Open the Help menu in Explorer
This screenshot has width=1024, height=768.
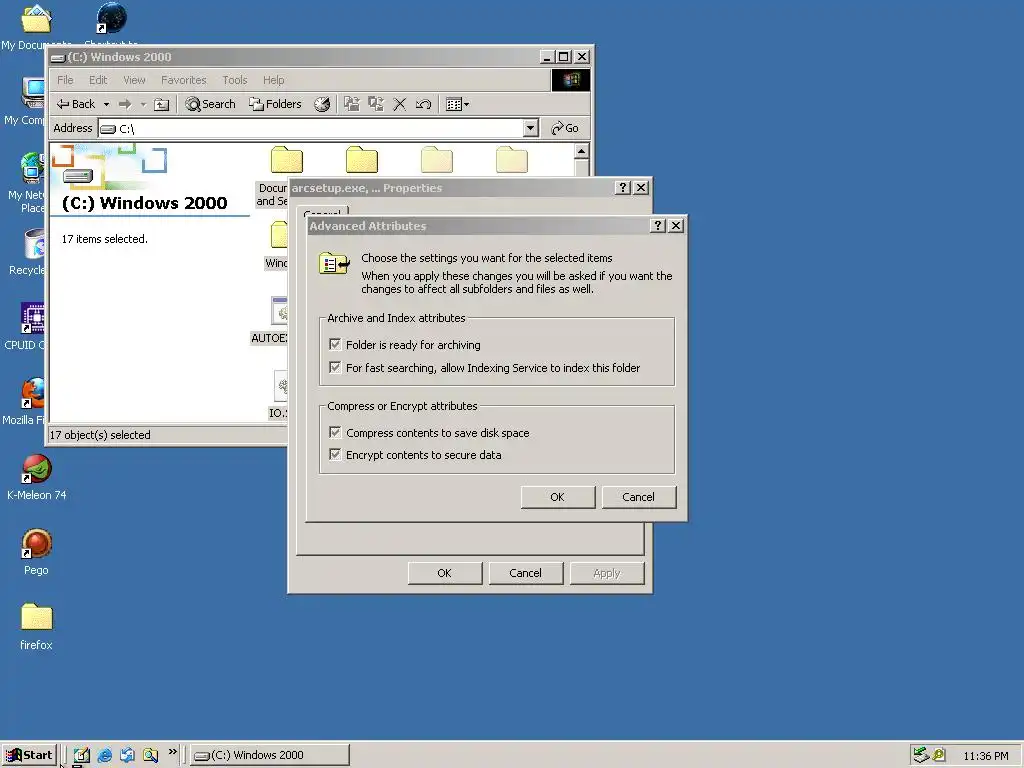[x=274, y=80]
